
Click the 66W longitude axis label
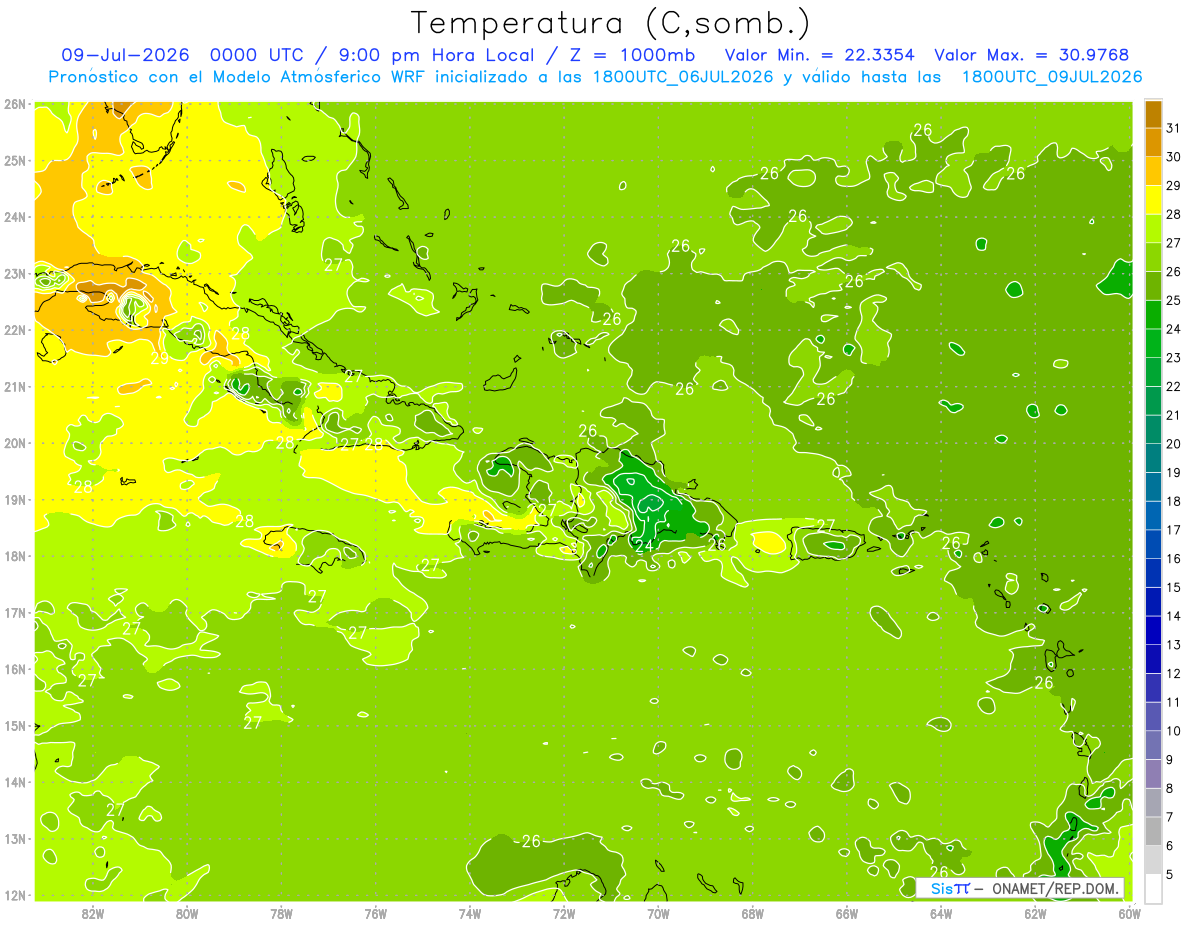pyautogui.click(x=847, y=913)
